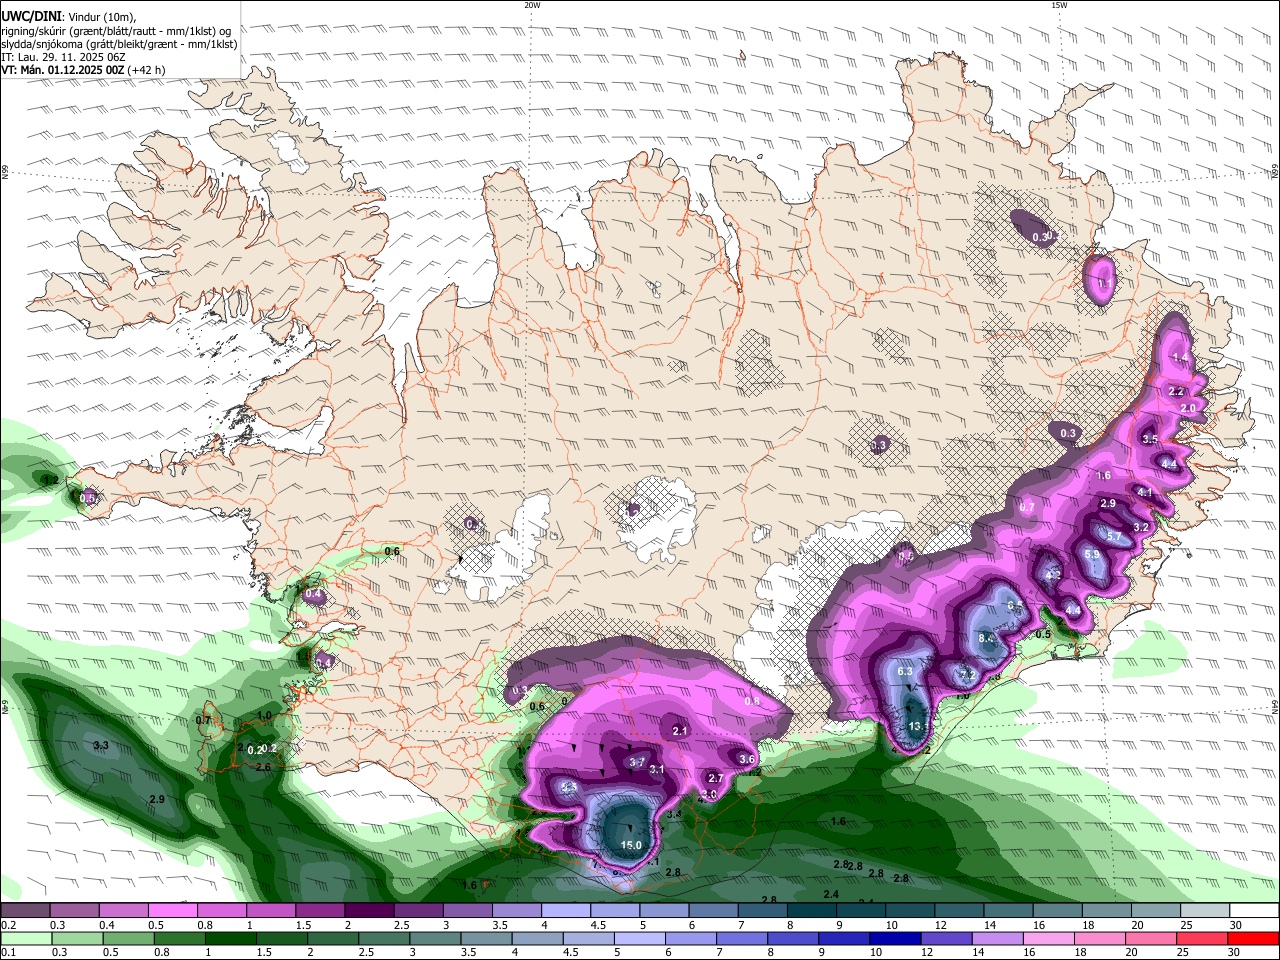The width and height of the screenshot is (1280, 960).
Task: Select the 5.9 snowfall value in the east
Action: click(1092, 555)
